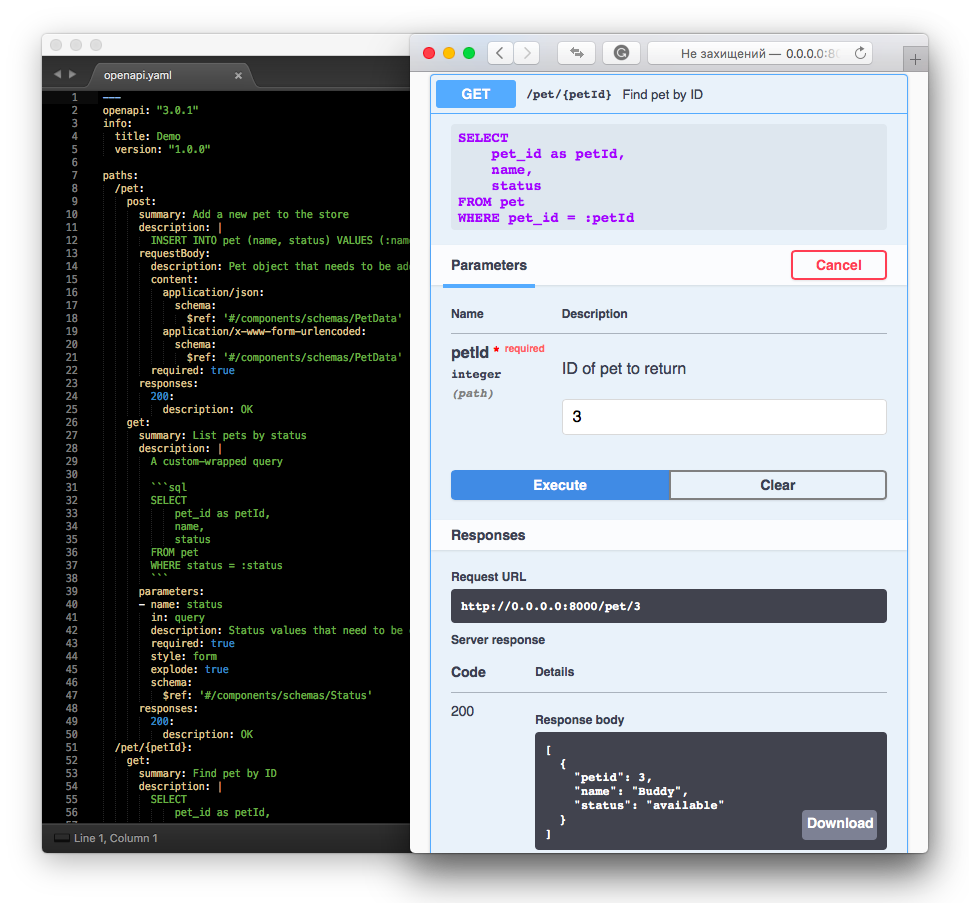
Task: Click the Responses section heading
Action: (x=488, y=535)
